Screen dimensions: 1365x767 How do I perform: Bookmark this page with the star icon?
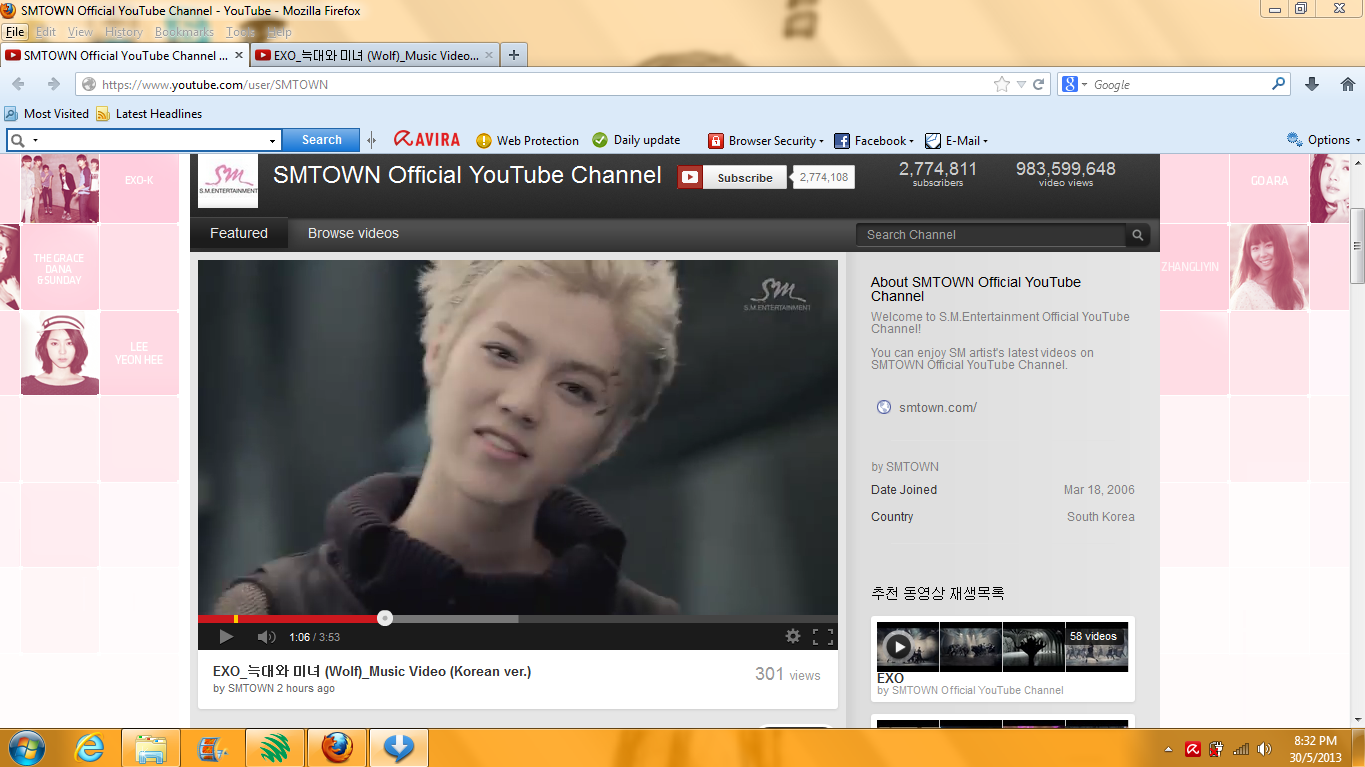[x=1002, y=85]
